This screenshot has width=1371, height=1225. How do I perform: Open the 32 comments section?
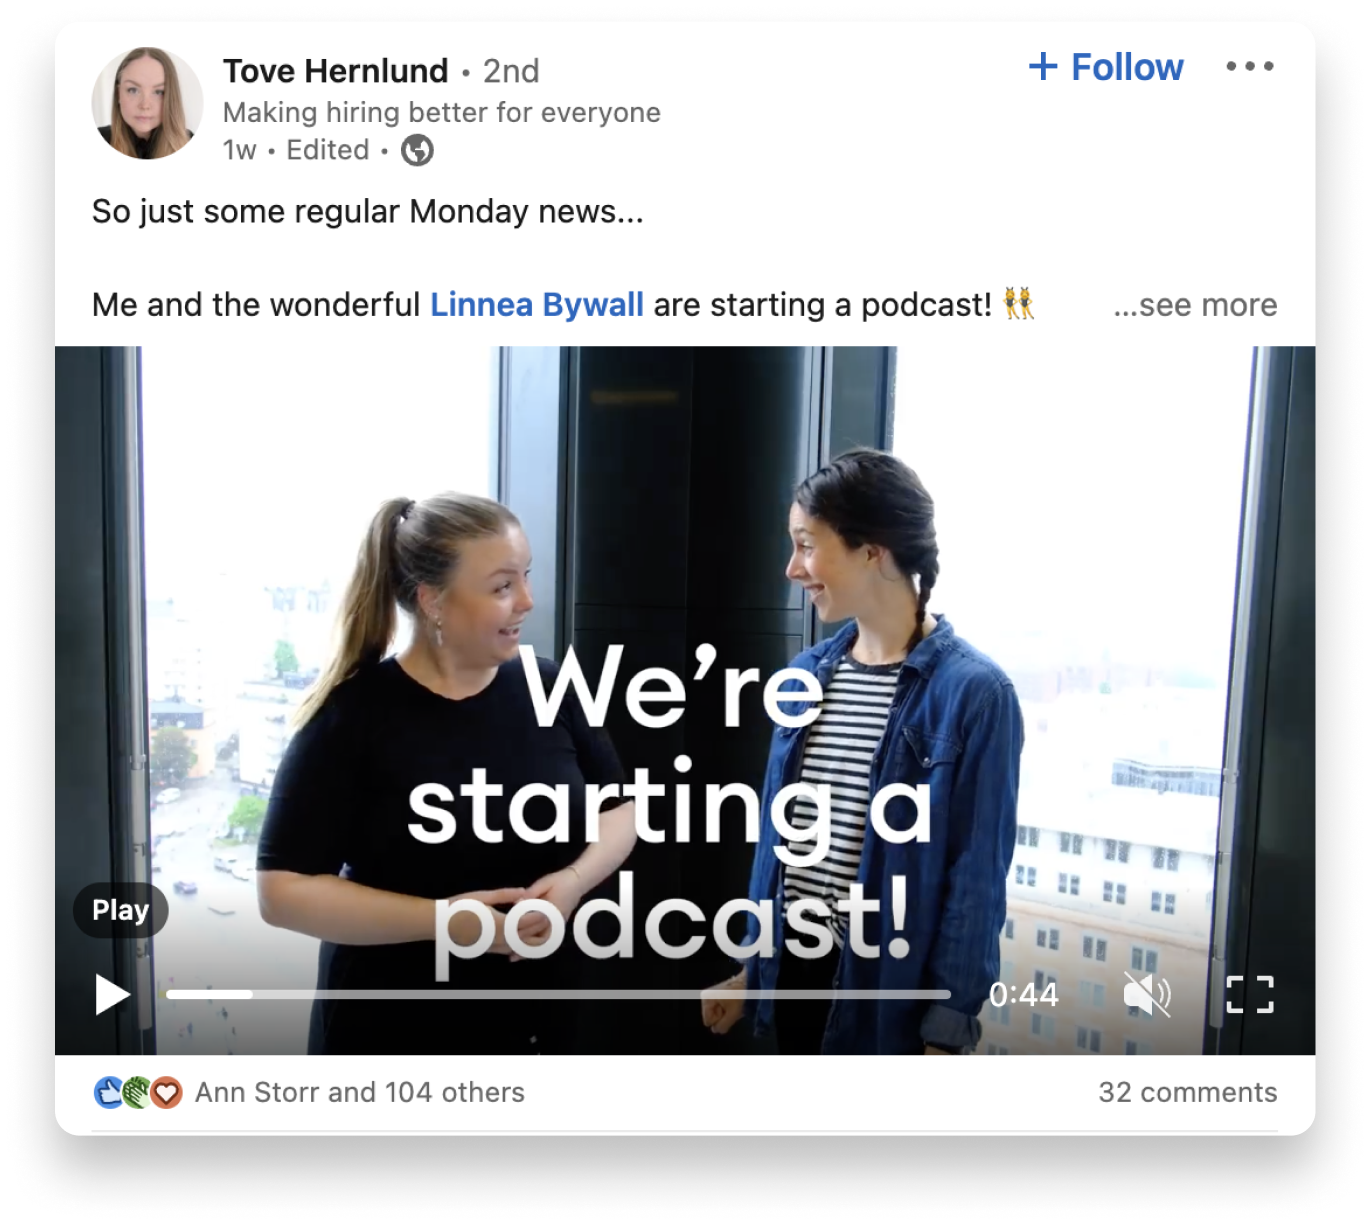click(x=1187, y=1092)
